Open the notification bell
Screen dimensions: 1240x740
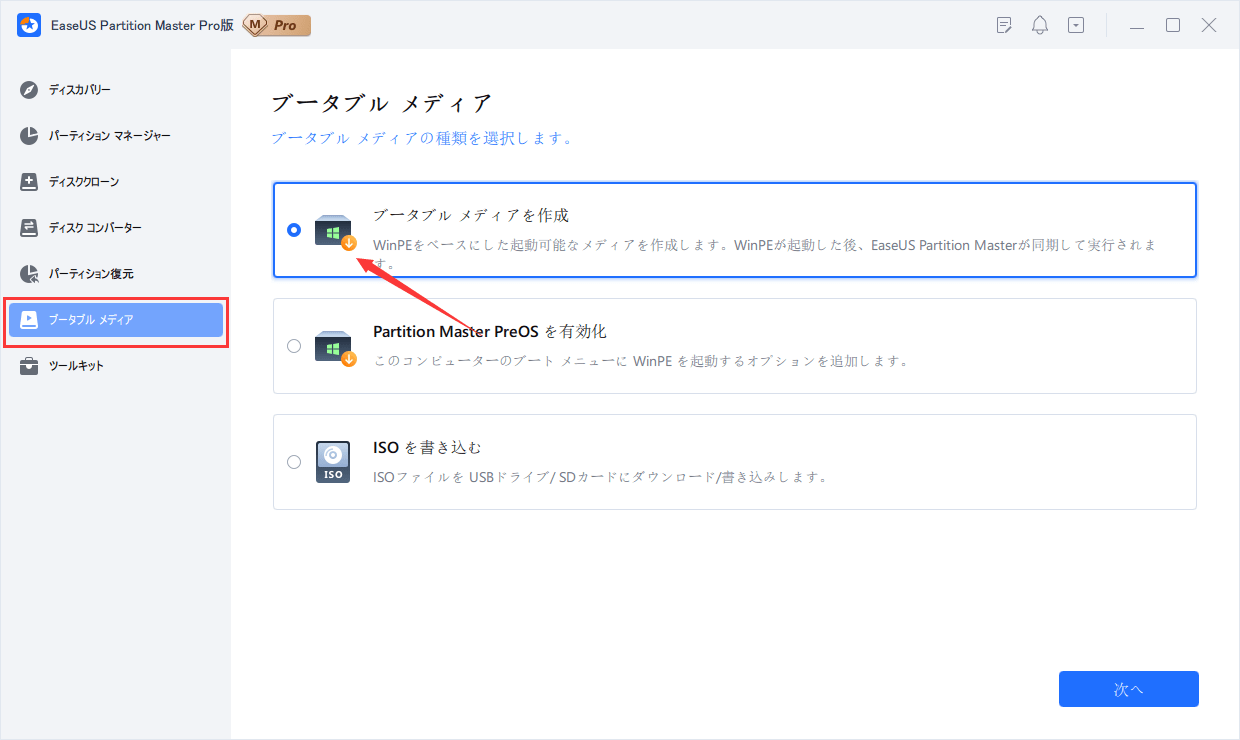[x=1039, y=24]
